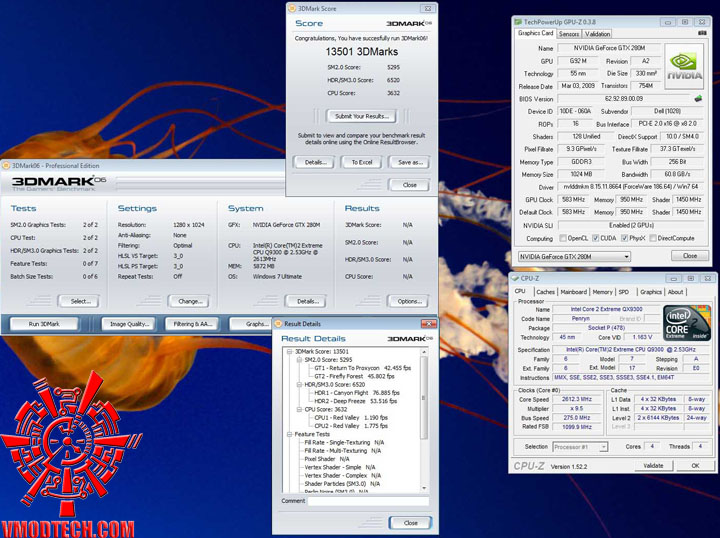Click Select button under Tests

[80, 302]
